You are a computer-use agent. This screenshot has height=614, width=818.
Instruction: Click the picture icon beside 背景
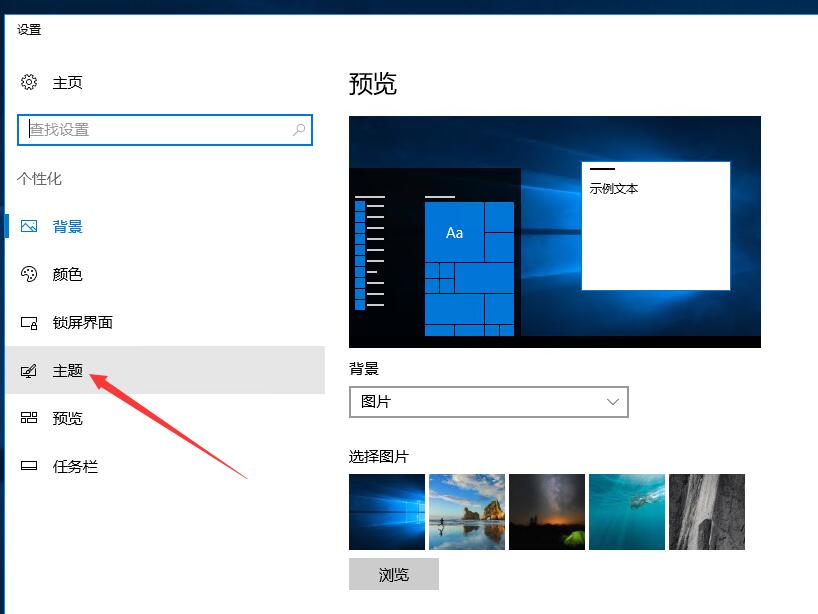click(29, 227)
